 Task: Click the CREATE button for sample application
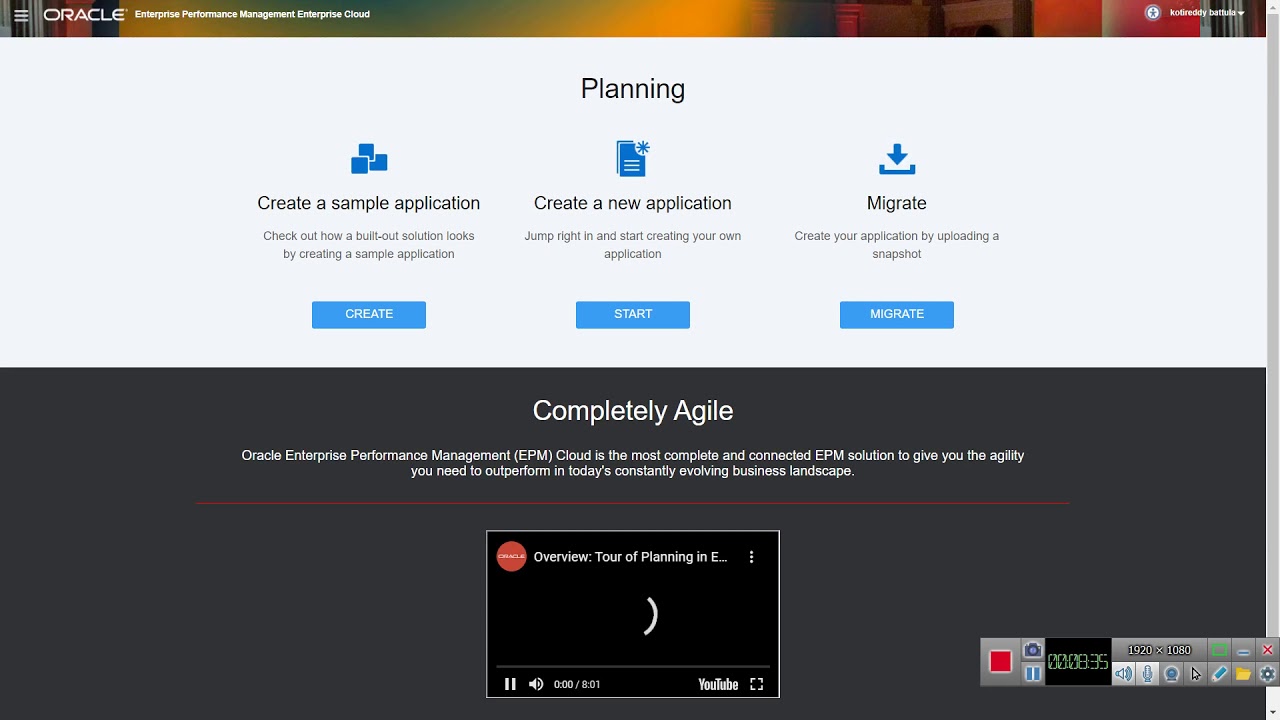click(369, 314)
